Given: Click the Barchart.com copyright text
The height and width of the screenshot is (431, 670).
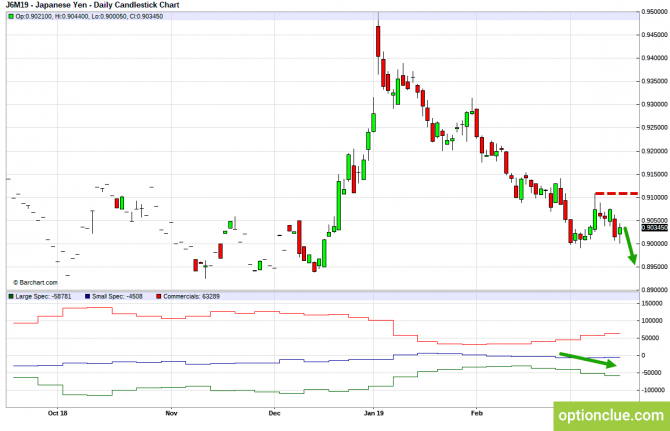Looking at the screenshot, I should [35, 282].
